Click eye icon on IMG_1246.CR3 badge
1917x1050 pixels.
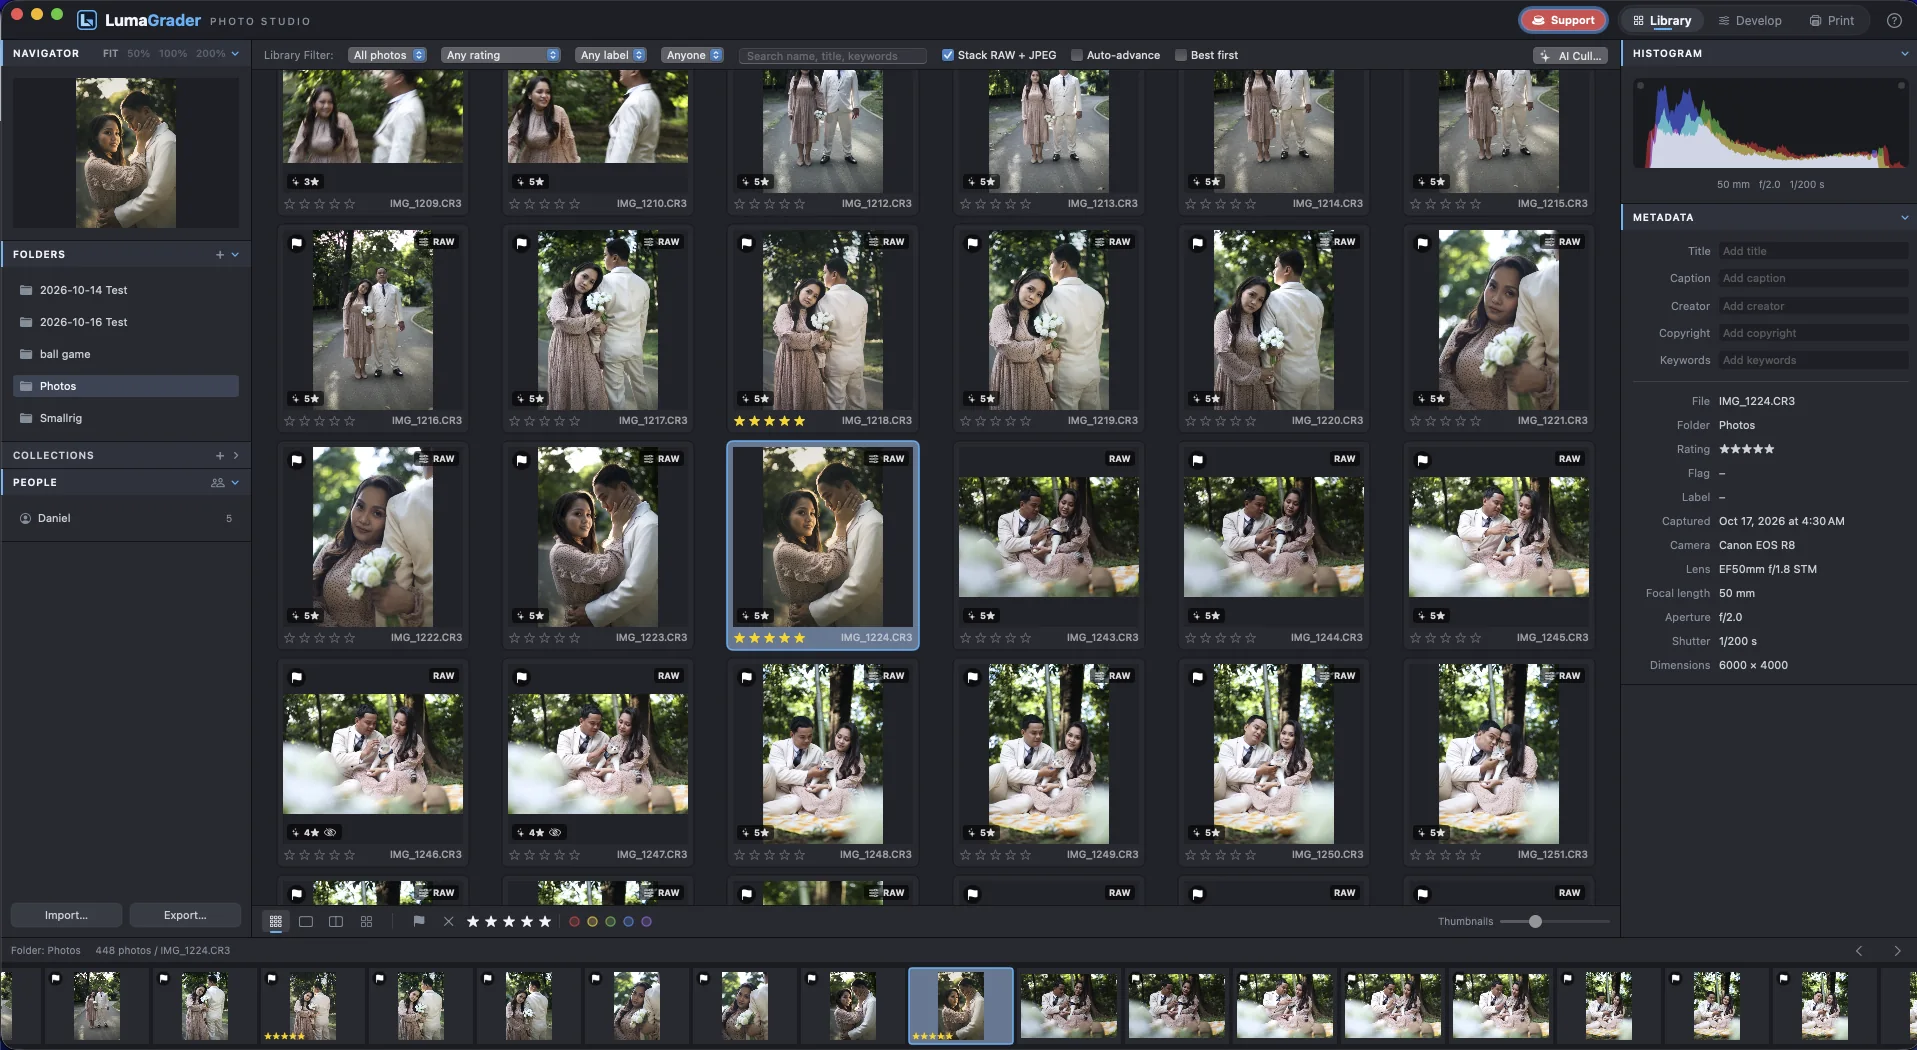(x=330, y=832)
